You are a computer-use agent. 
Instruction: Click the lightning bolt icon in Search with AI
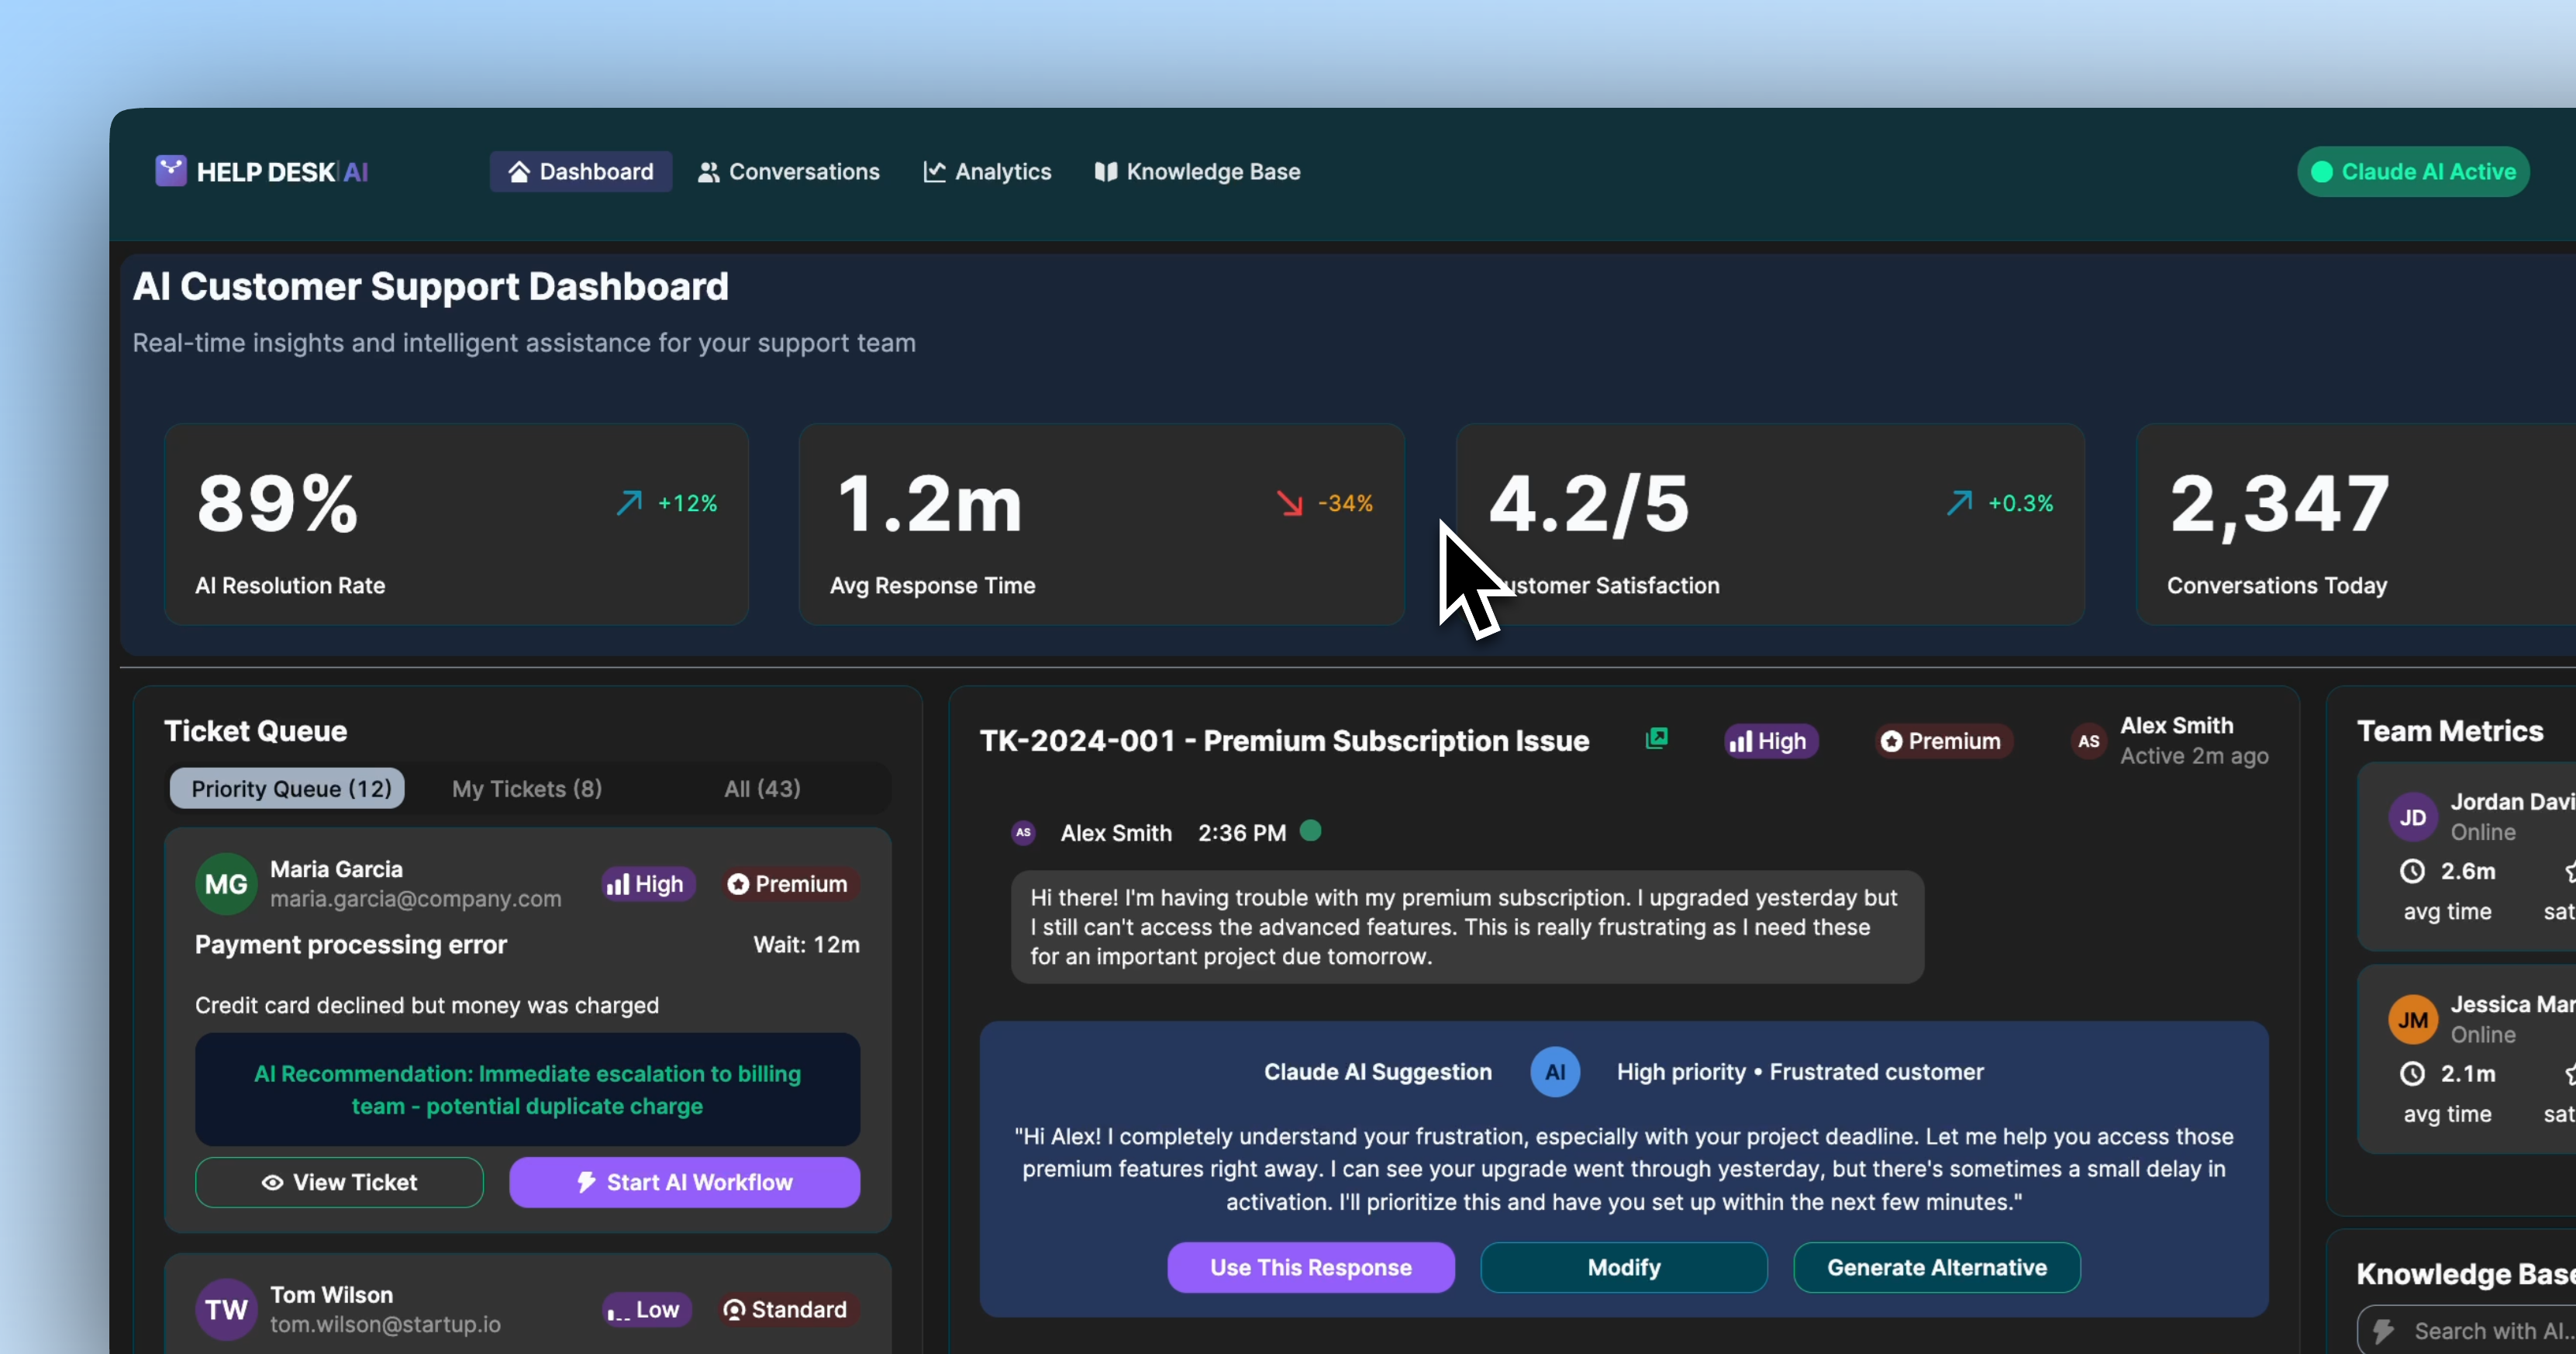tap(2384, 1331)
